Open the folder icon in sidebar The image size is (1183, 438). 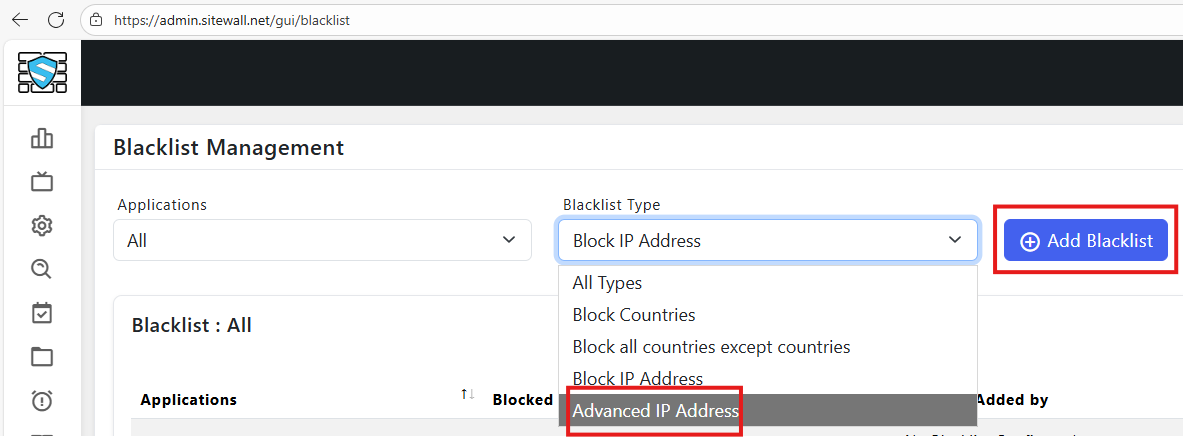point(42,357)
